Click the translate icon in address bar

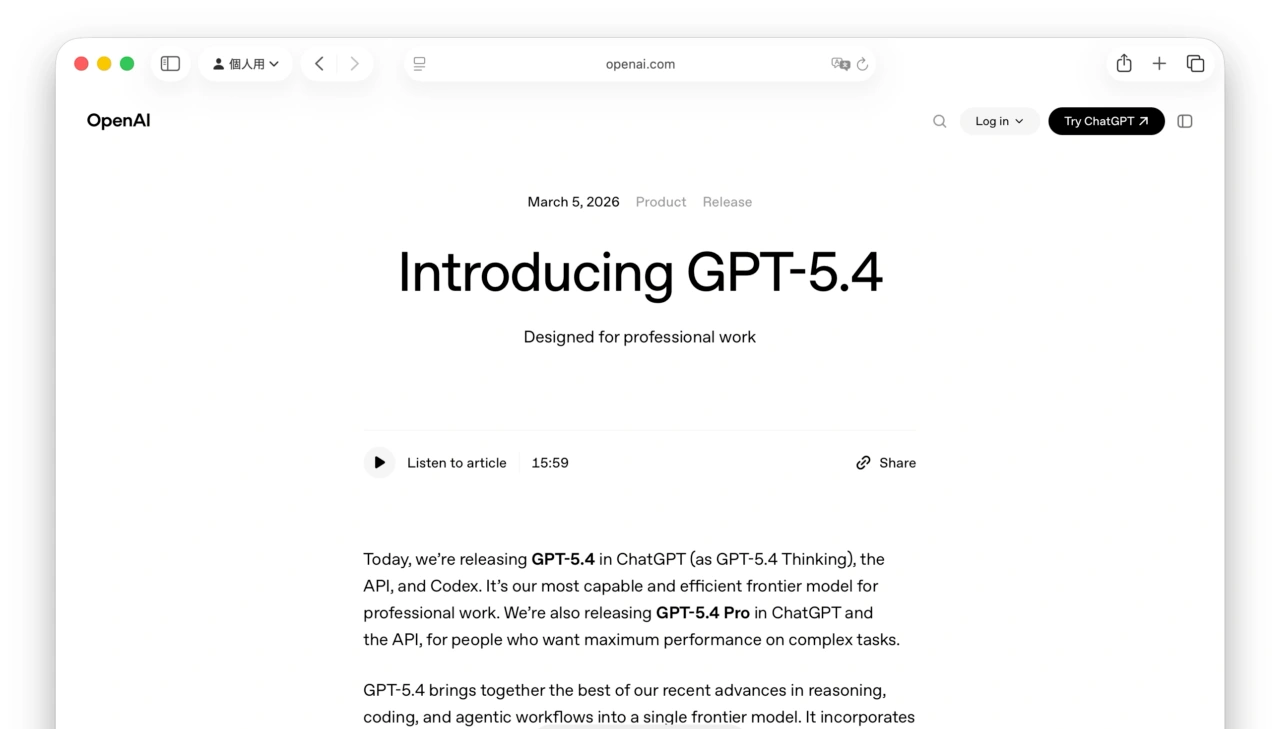pos(841,63)
